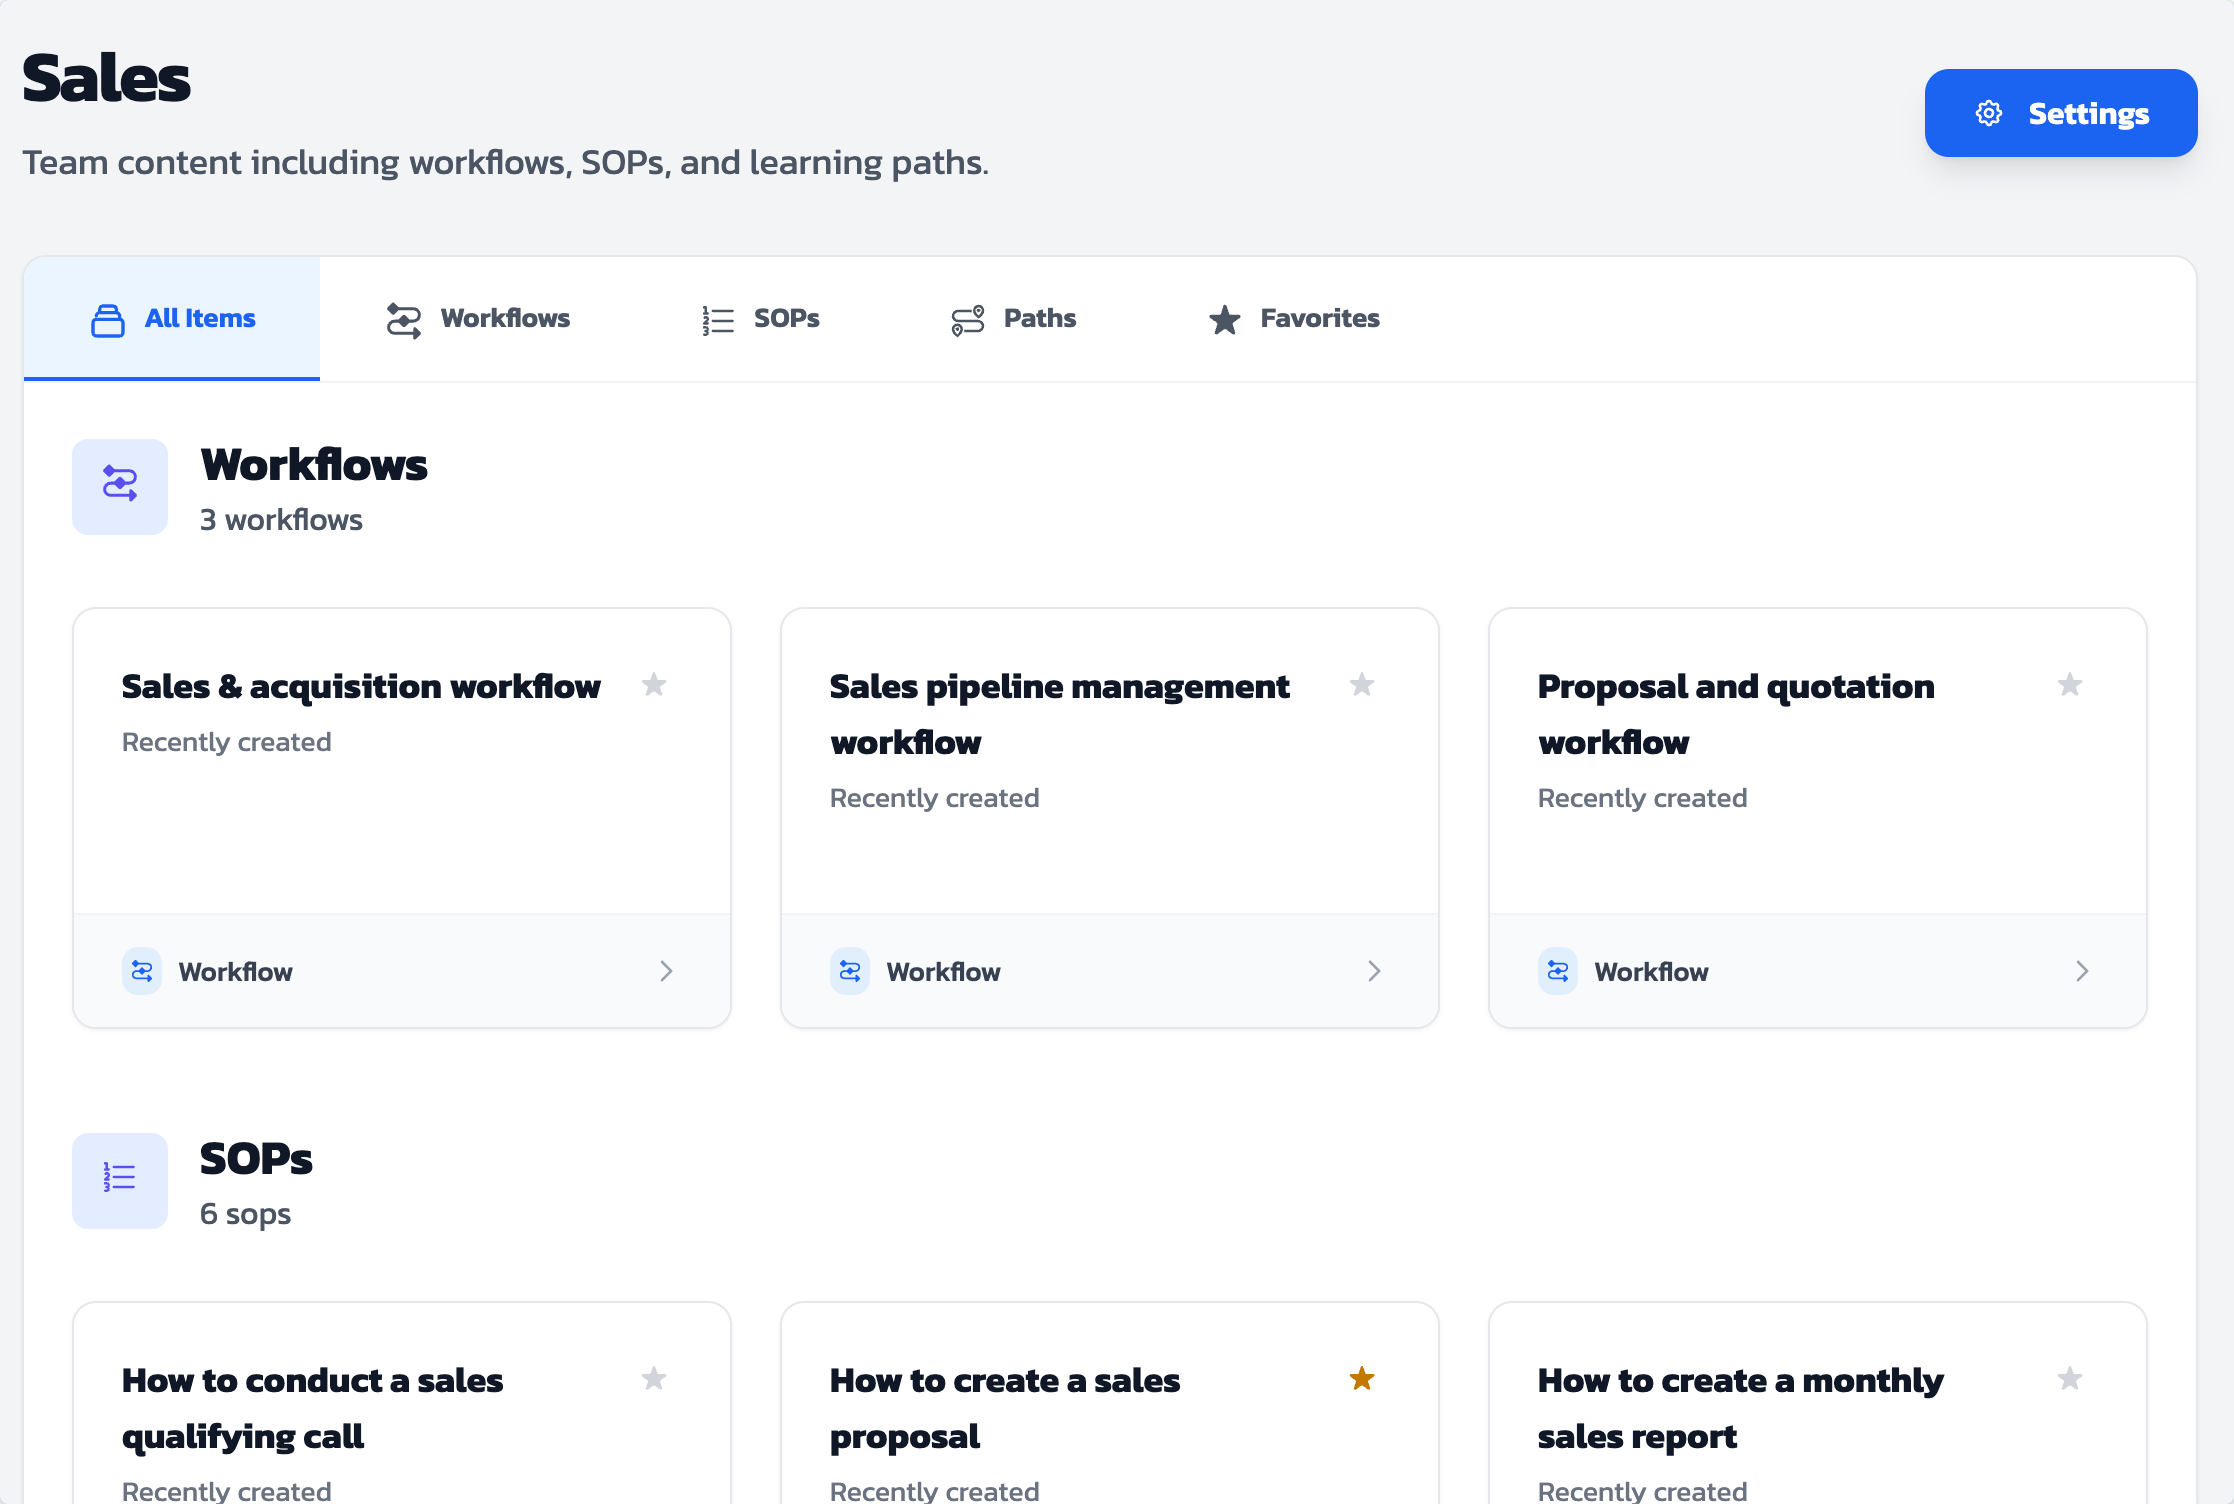
Task: Open Sales pipeline management workflow chevron
Action: (1375, 971)
